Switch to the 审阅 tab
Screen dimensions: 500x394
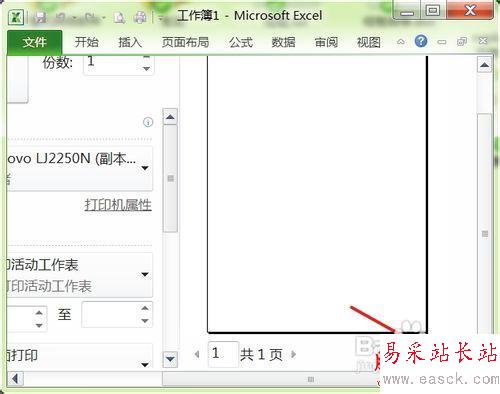pyautogui.click(x=326, y=42)
